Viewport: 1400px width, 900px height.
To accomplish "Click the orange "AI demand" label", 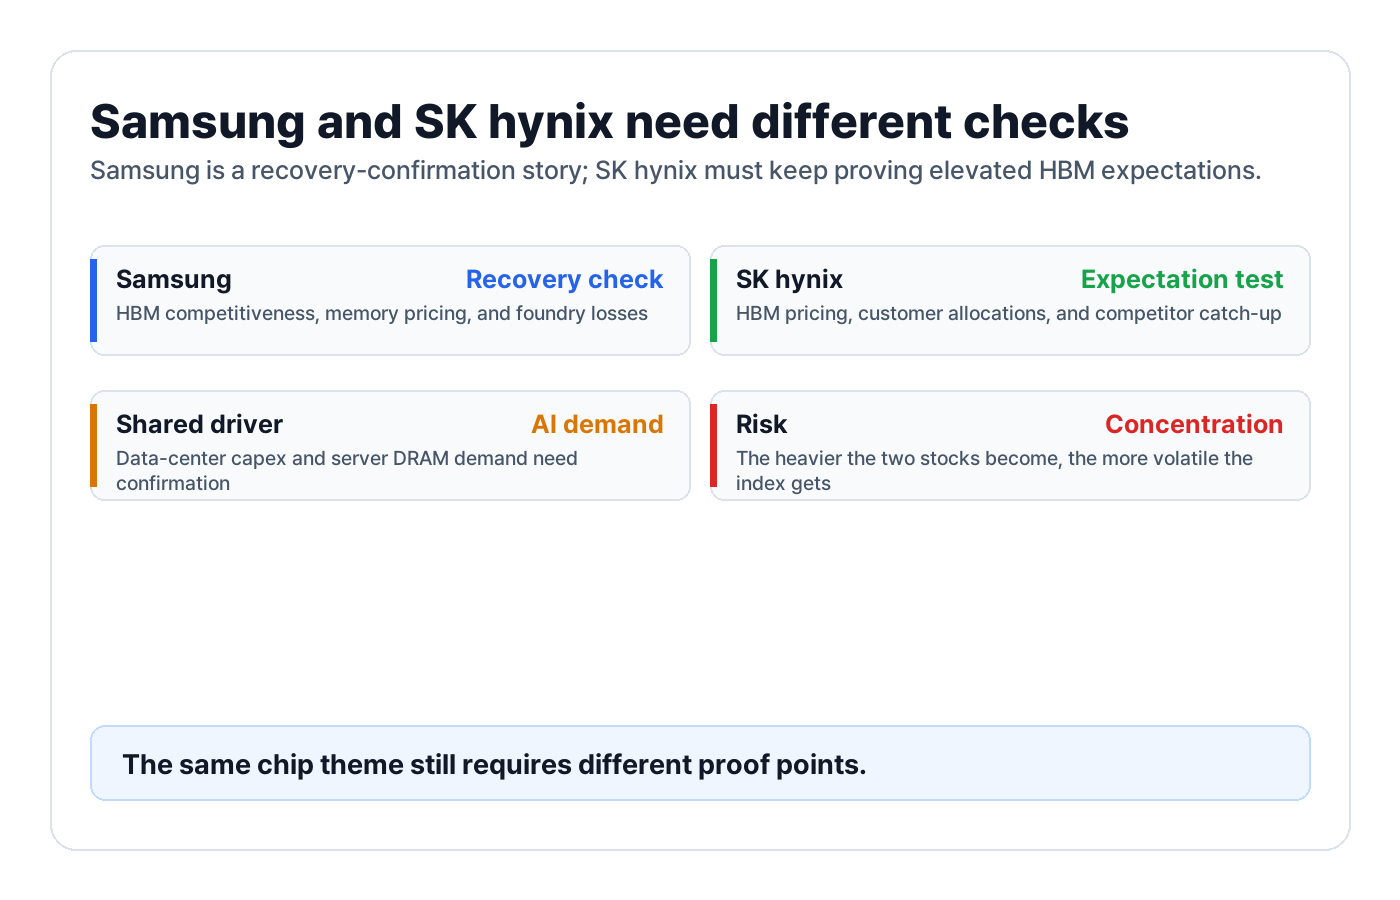I will [597, 425].
